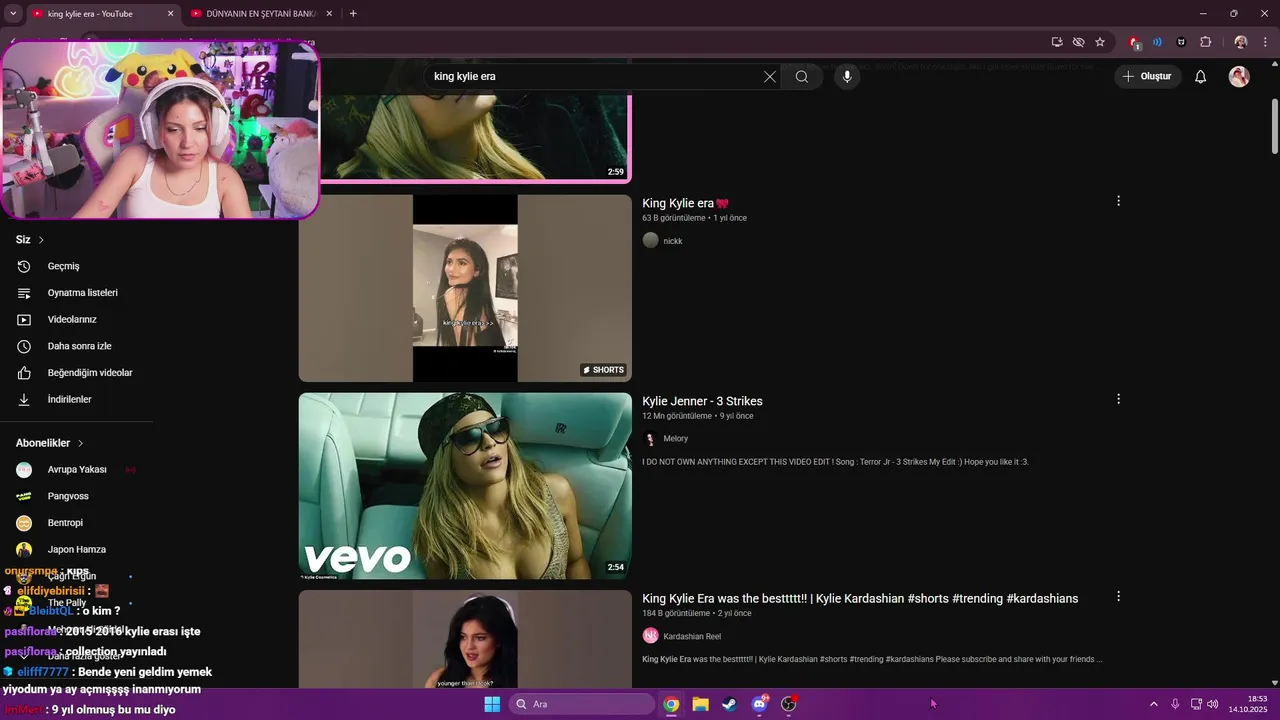Open Daha sonra izle watch later list
Screen dimensions: 1280x720
tap(79, 346)
